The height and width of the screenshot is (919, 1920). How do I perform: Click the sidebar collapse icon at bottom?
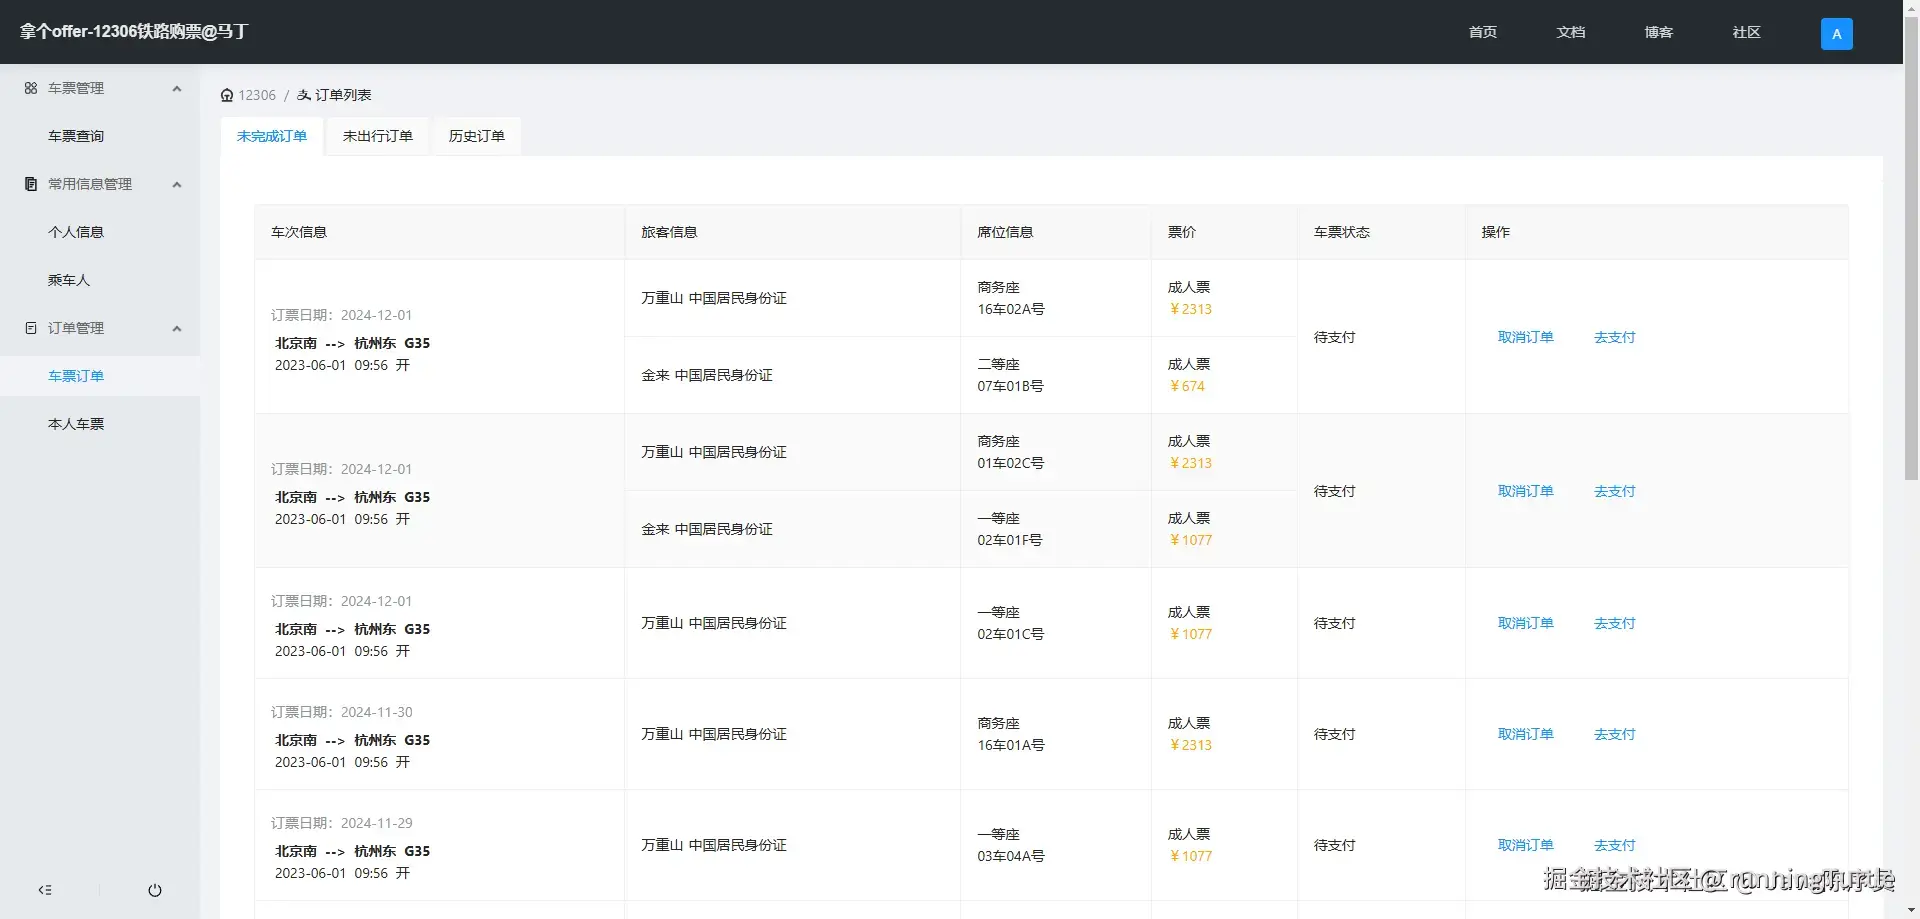(x=45, y=890)
